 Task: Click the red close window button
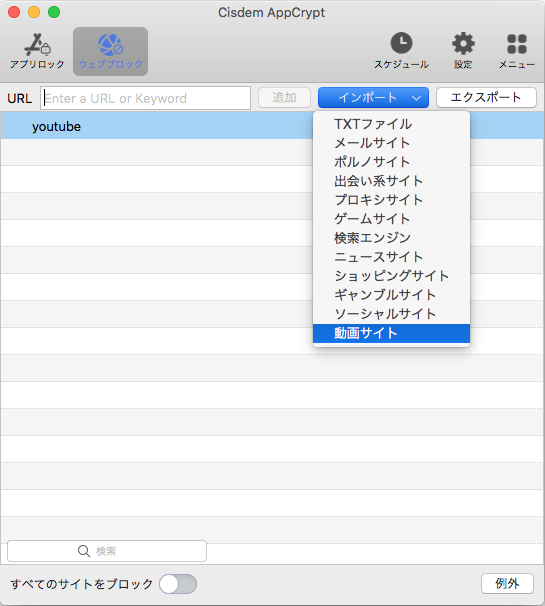(x=14, y=12)
